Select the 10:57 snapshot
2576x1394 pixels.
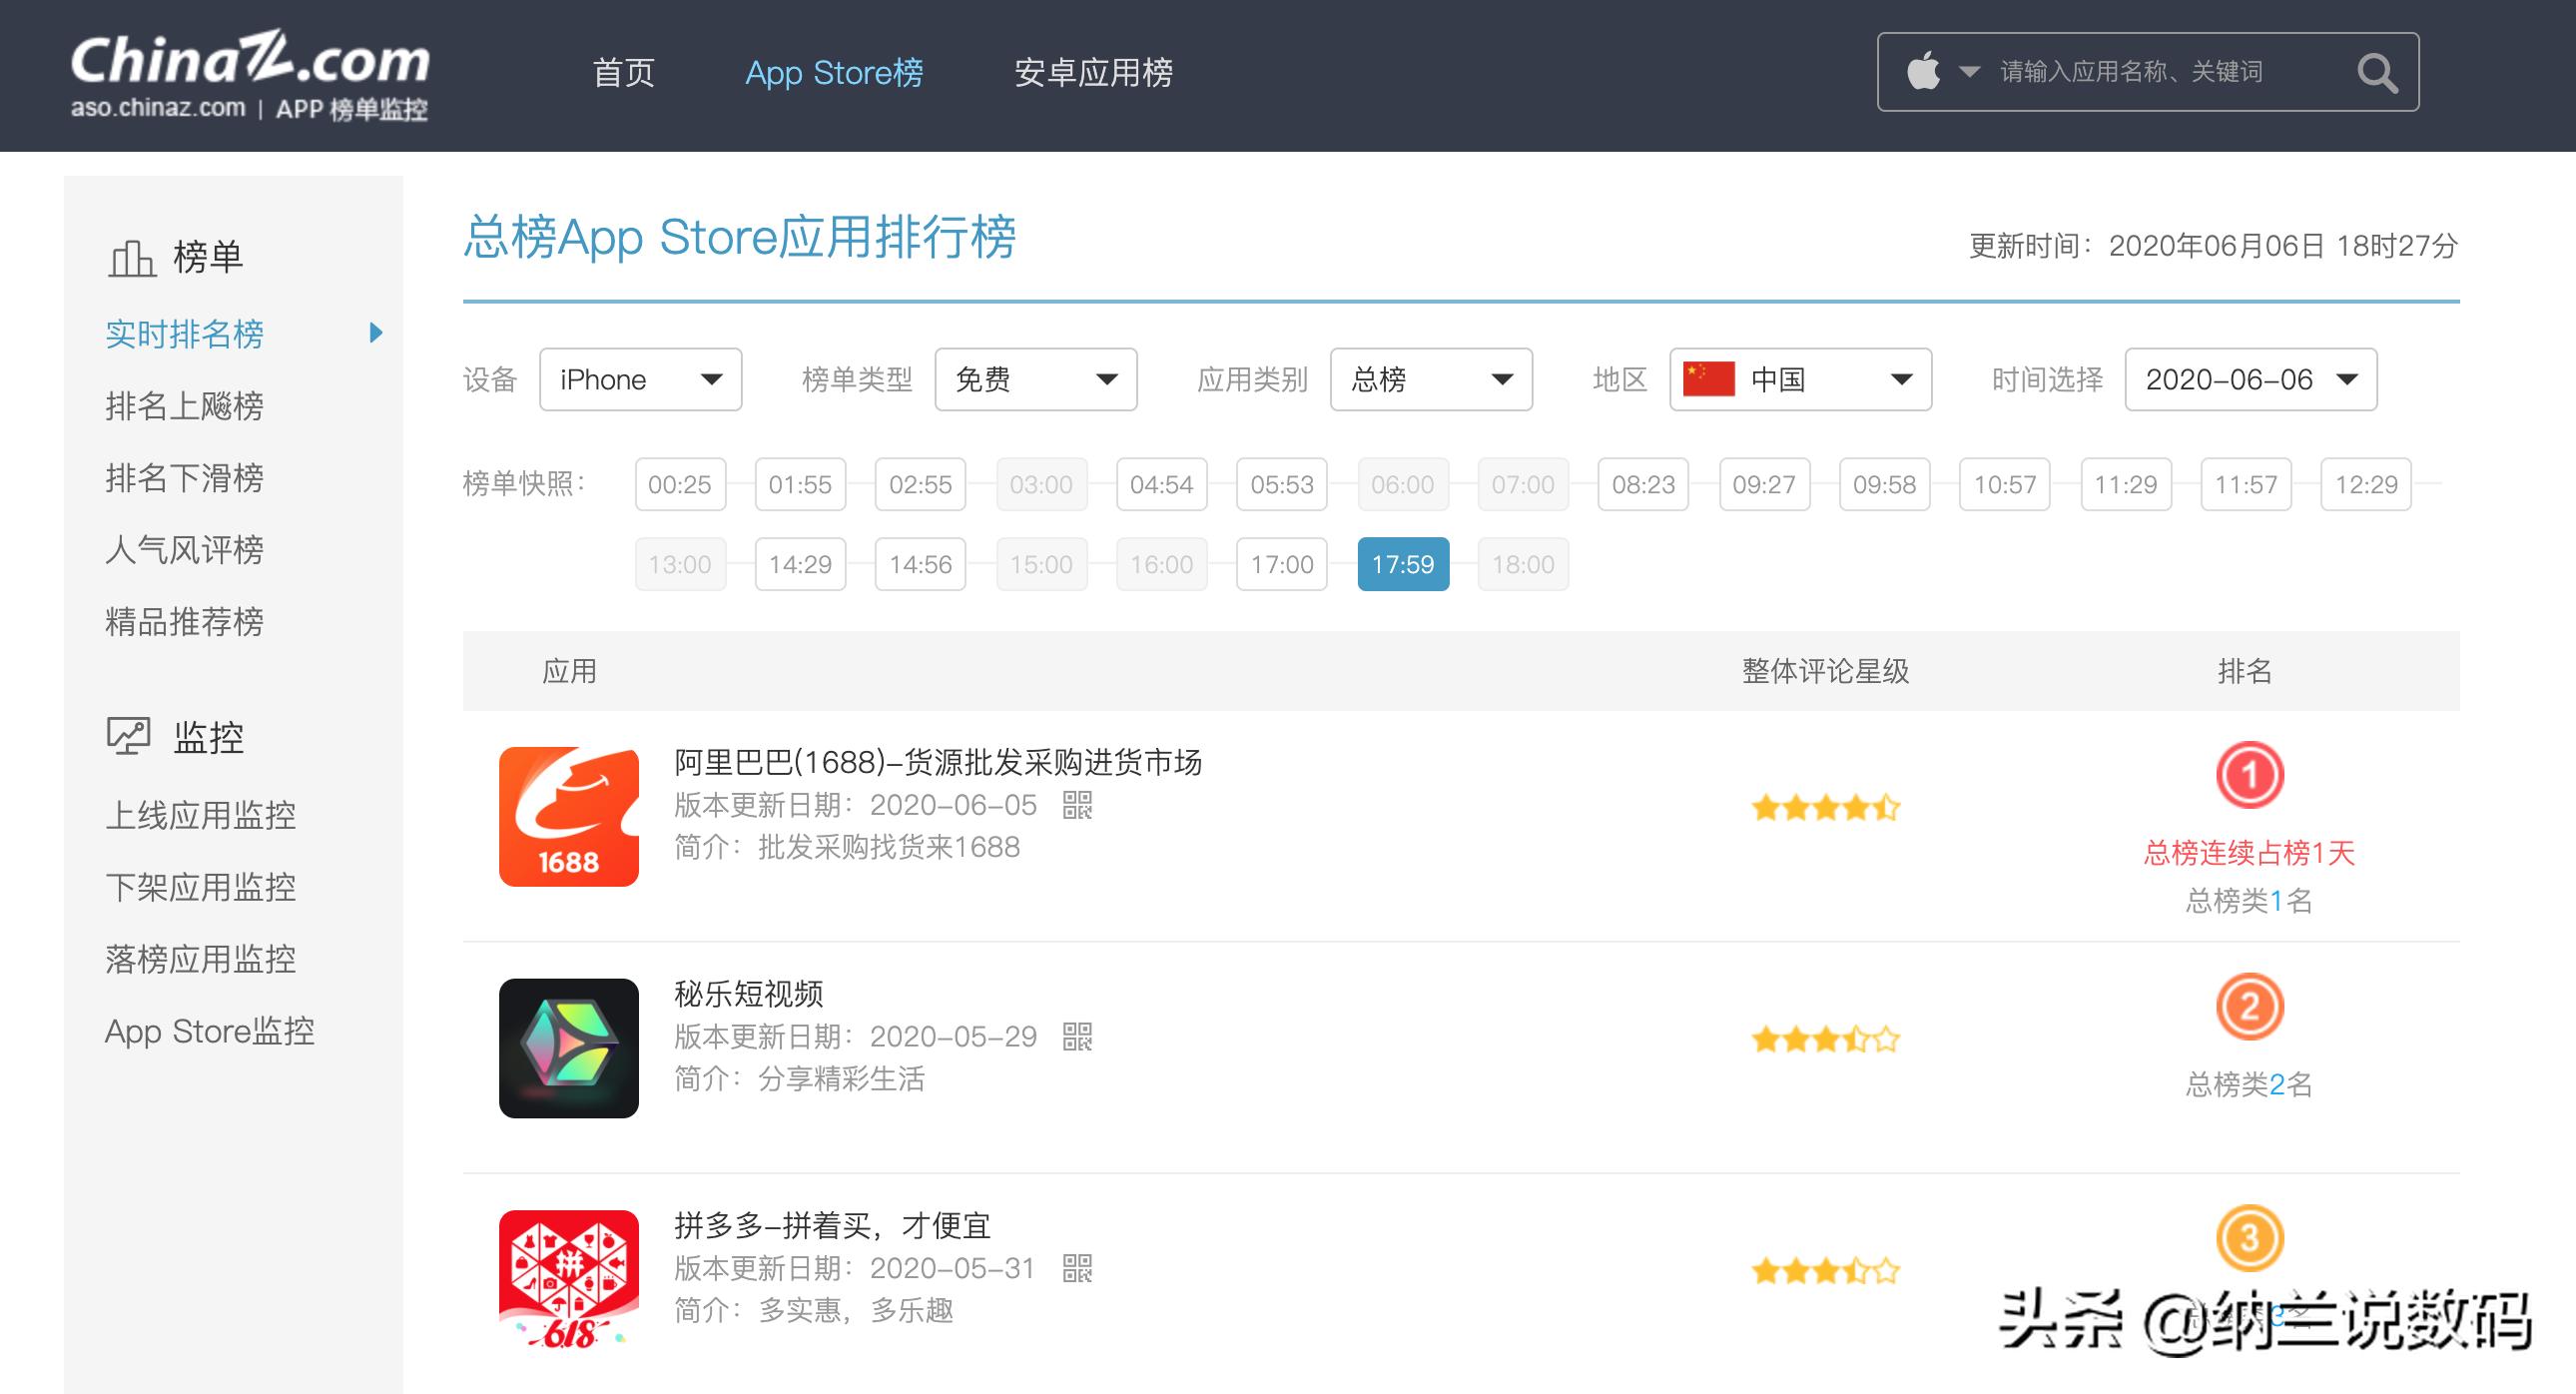[2005, 484]
